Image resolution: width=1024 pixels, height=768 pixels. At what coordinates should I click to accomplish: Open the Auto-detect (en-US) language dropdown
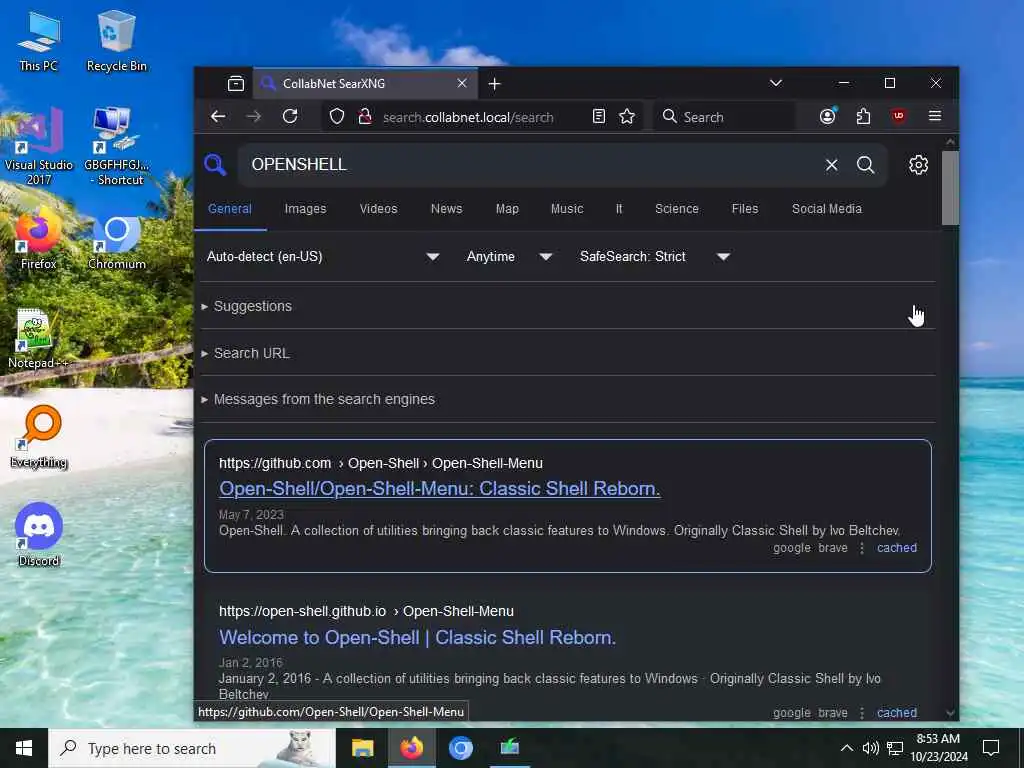[x=323, y=257]
